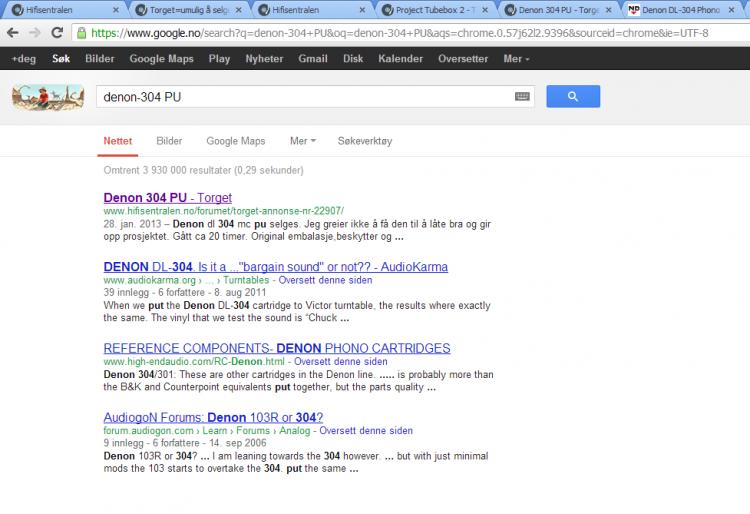This screenshot has width=750, height=514.
Task: Select Søk in the black Google bar
Action: tap(61, 59)
